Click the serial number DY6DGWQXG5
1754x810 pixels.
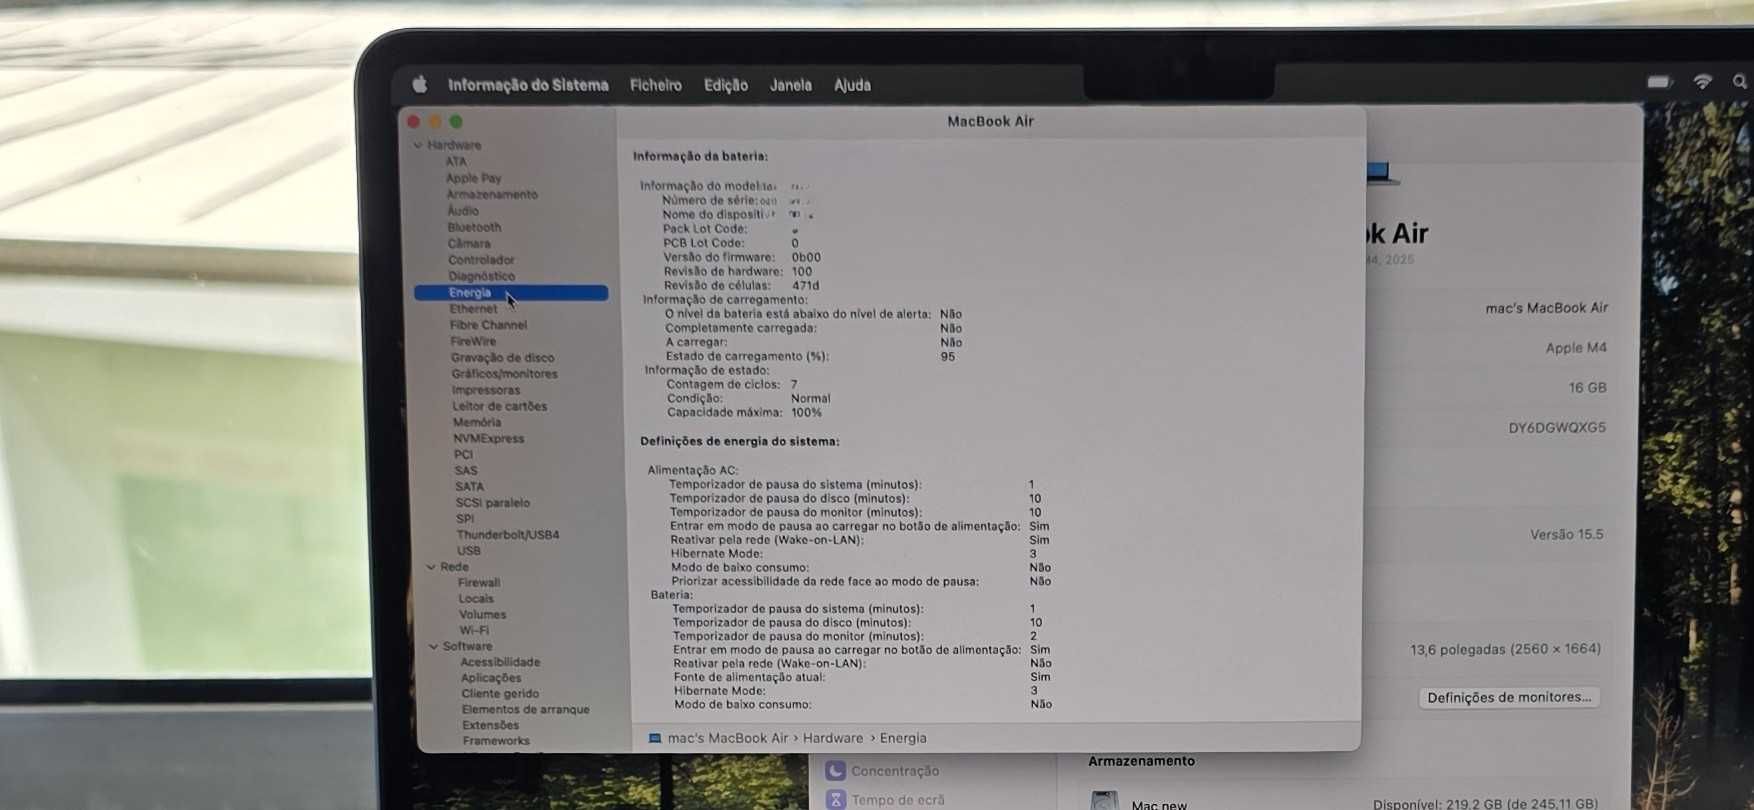click(1557, 428)
